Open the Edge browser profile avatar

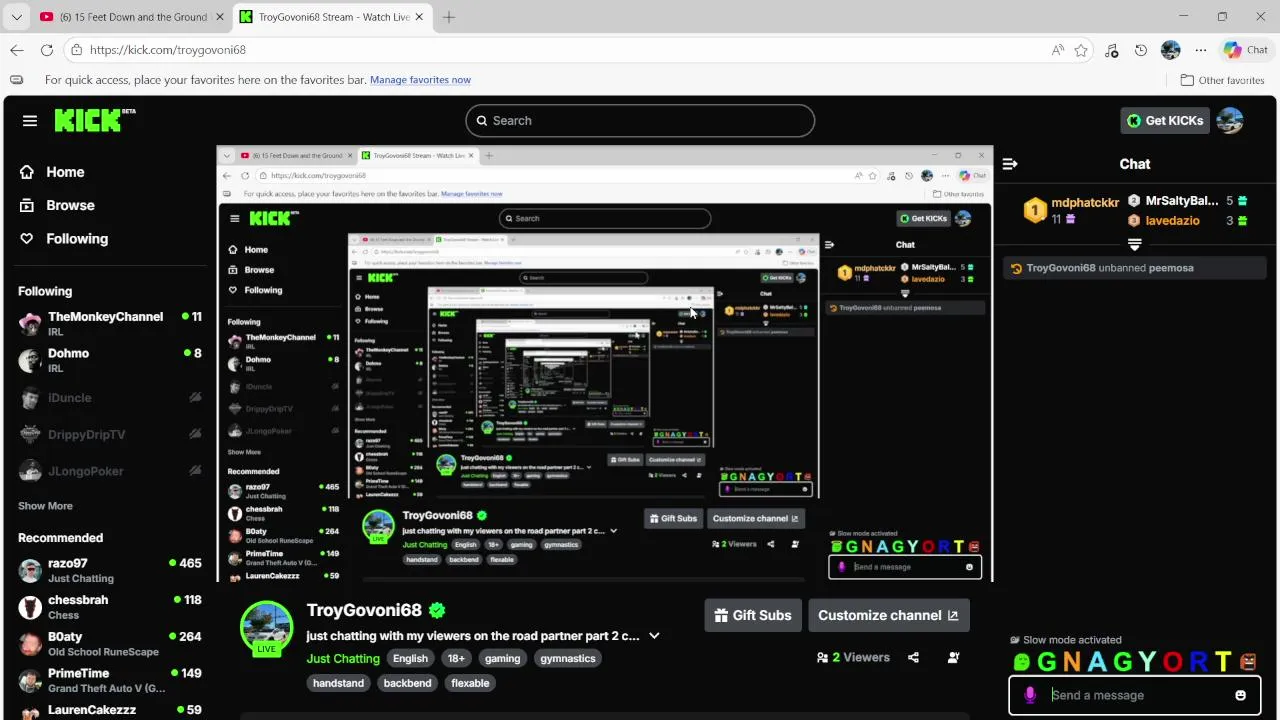[1170, 50]
